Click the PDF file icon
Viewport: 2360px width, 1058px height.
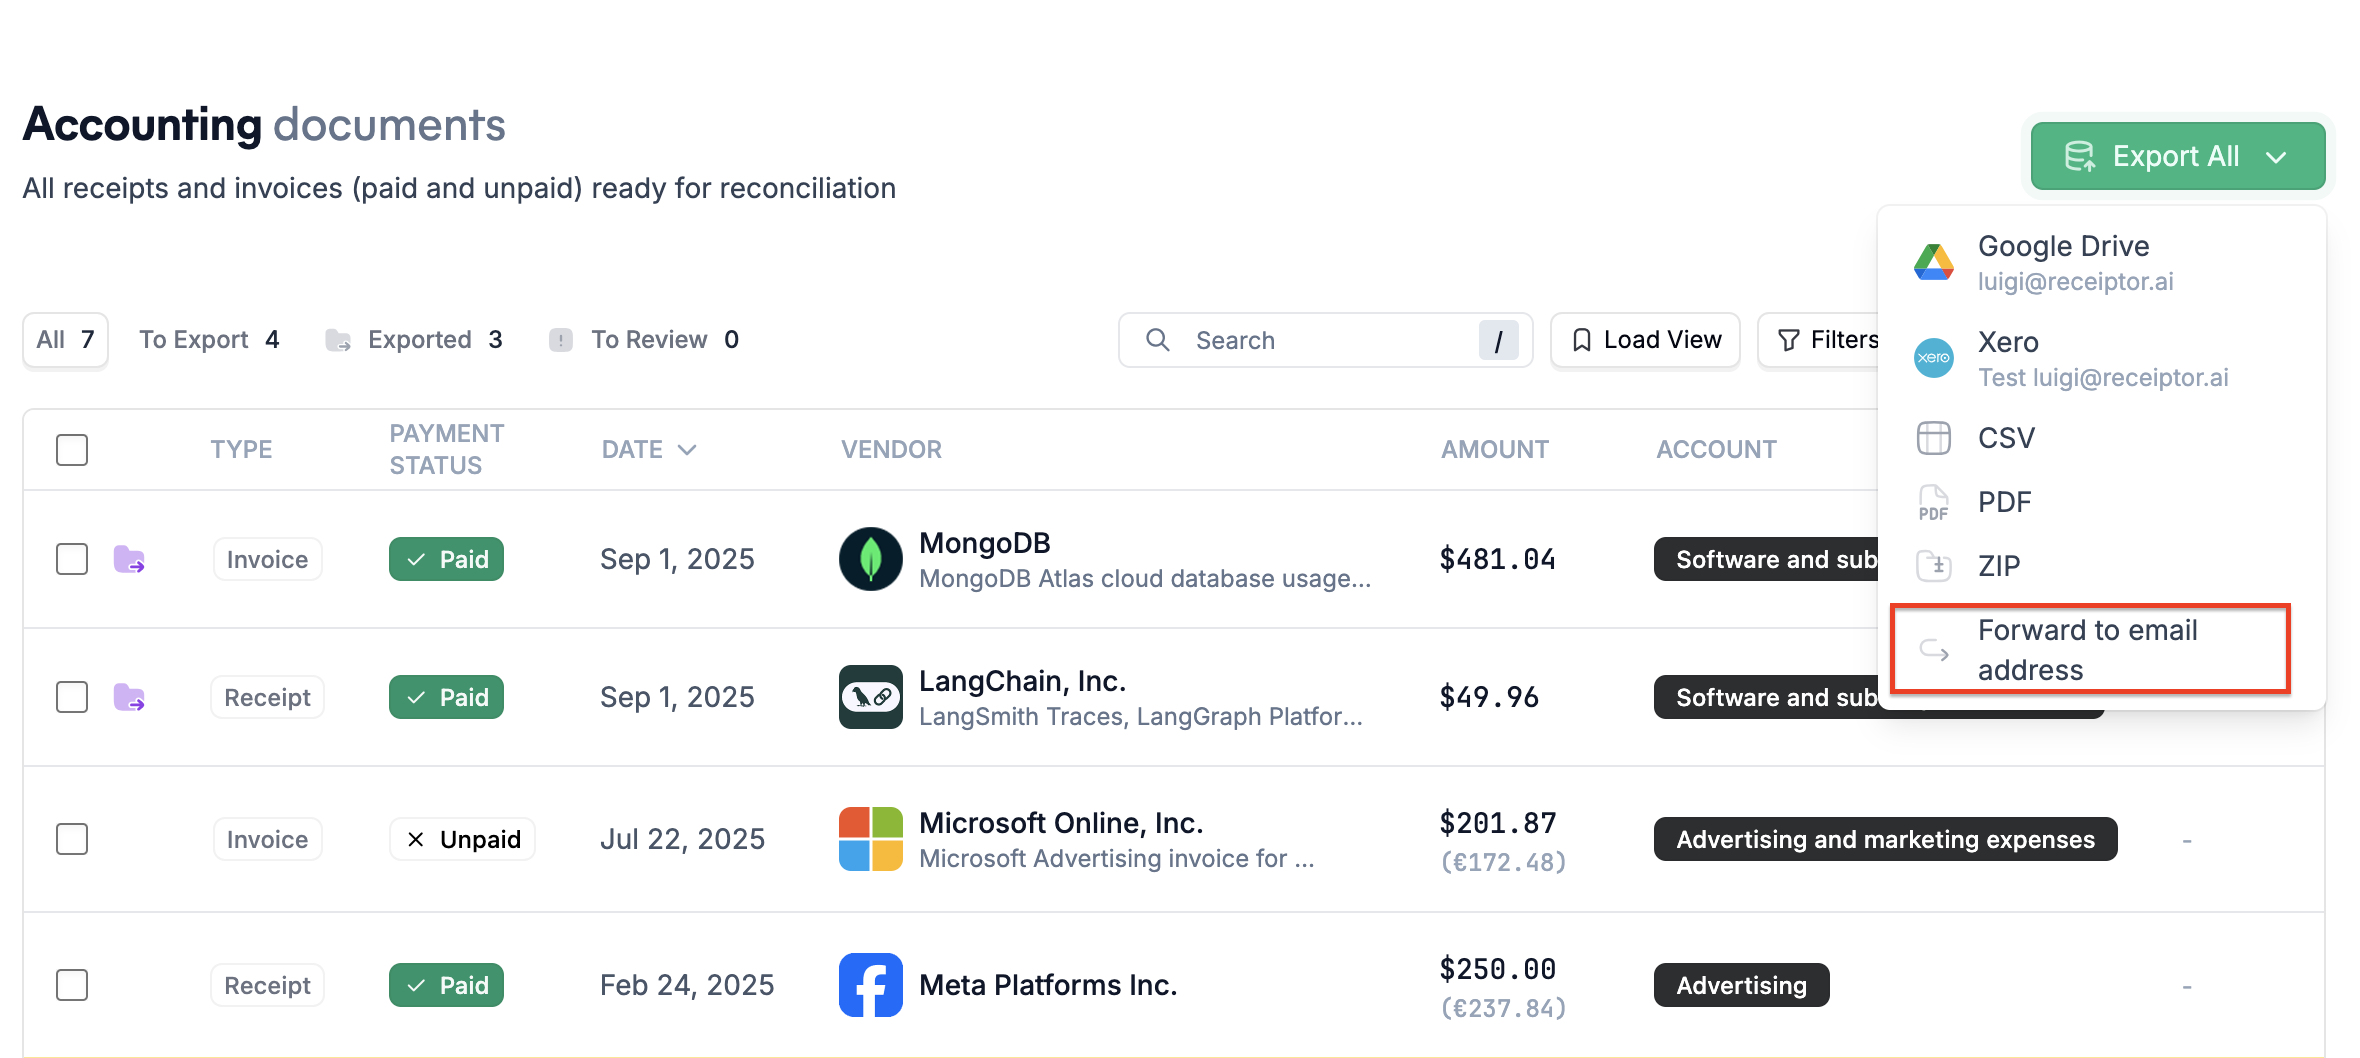click(x=1933, y=502)
